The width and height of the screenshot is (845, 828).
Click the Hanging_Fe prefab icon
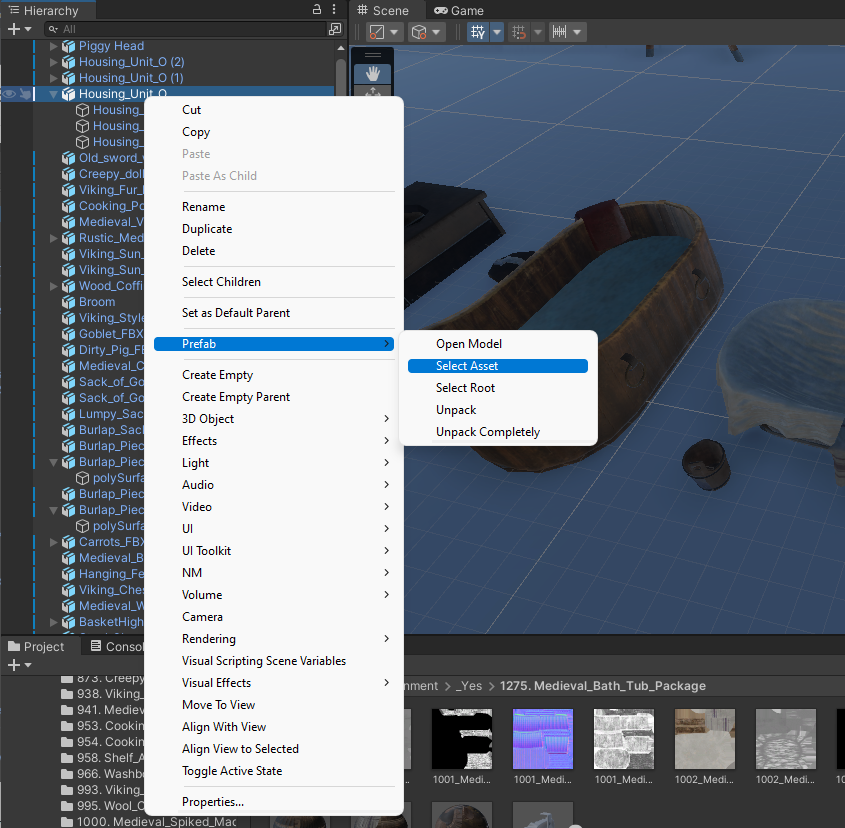point(68,574)
